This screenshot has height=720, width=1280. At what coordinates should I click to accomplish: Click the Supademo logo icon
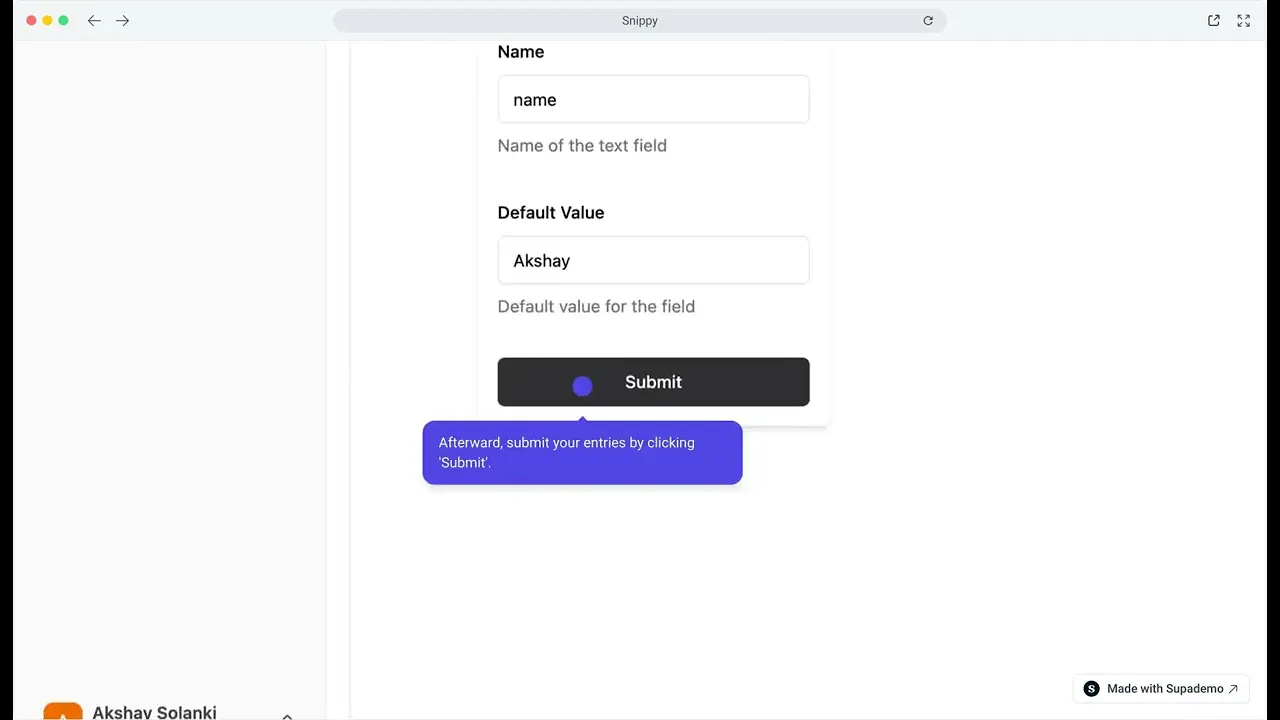(x=1091, y=688)
